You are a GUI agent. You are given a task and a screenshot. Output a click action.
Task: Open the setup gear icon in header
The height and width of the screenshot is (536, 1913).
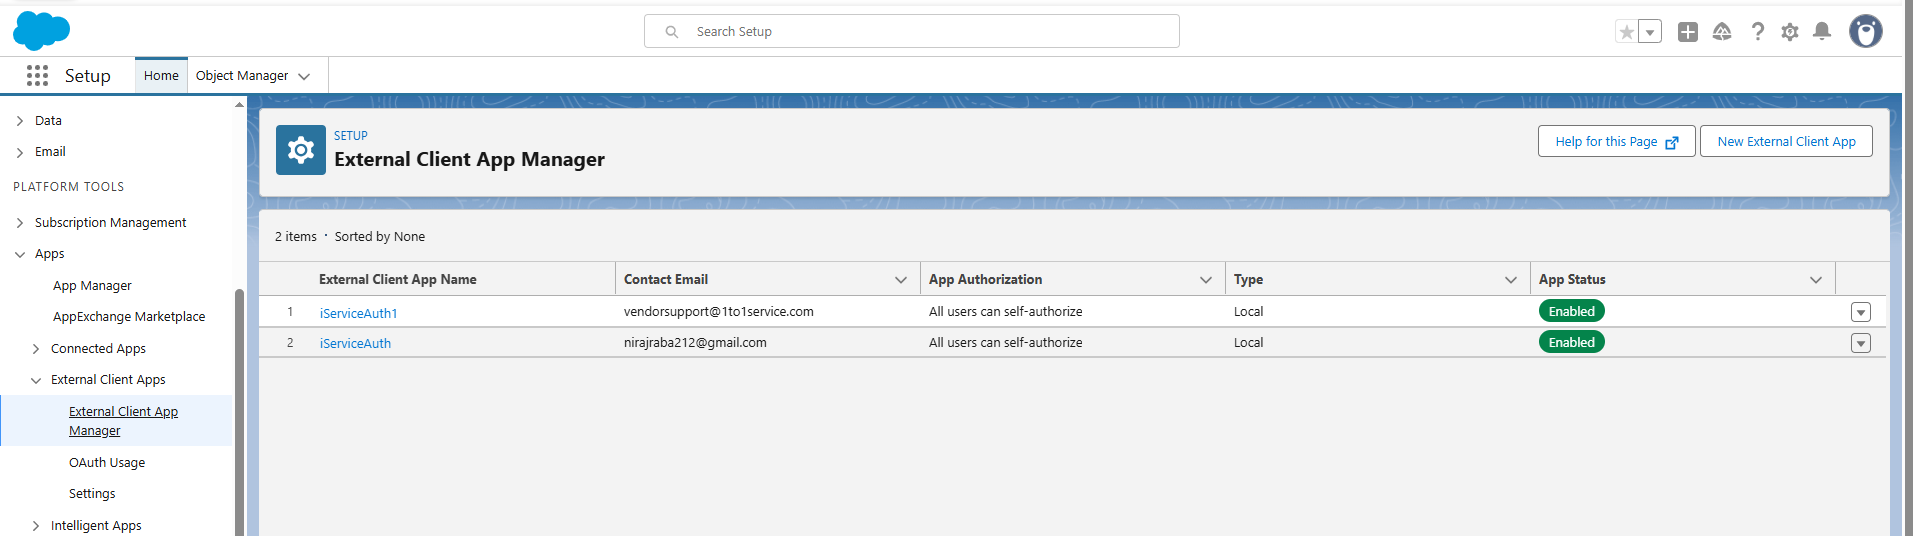[1790, 32]
